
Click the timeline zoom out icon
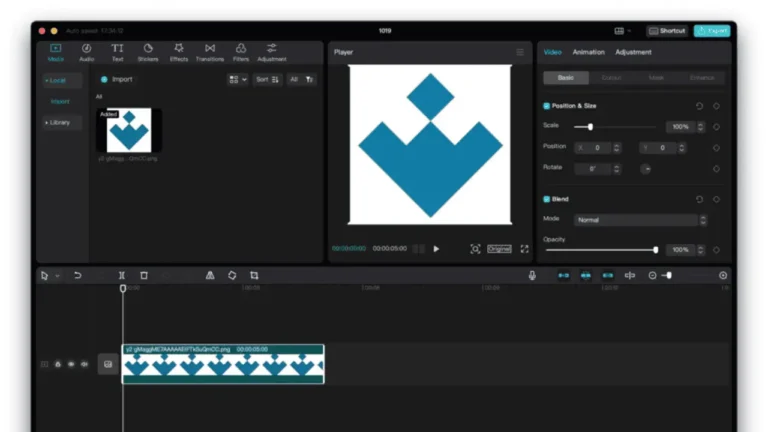[652, 275]
